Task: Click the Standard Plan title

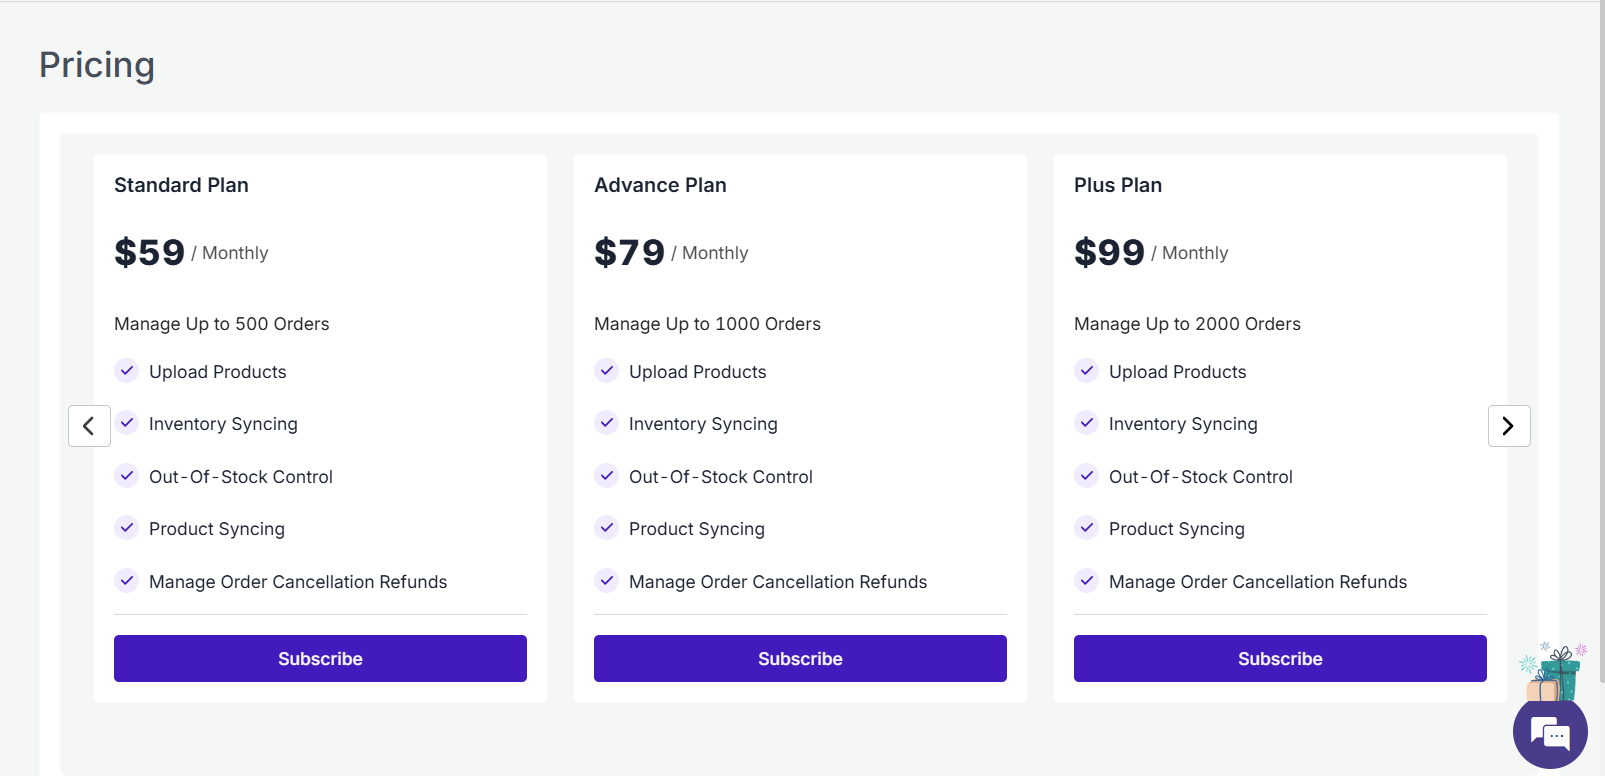Action: click(x=181, y=185)
